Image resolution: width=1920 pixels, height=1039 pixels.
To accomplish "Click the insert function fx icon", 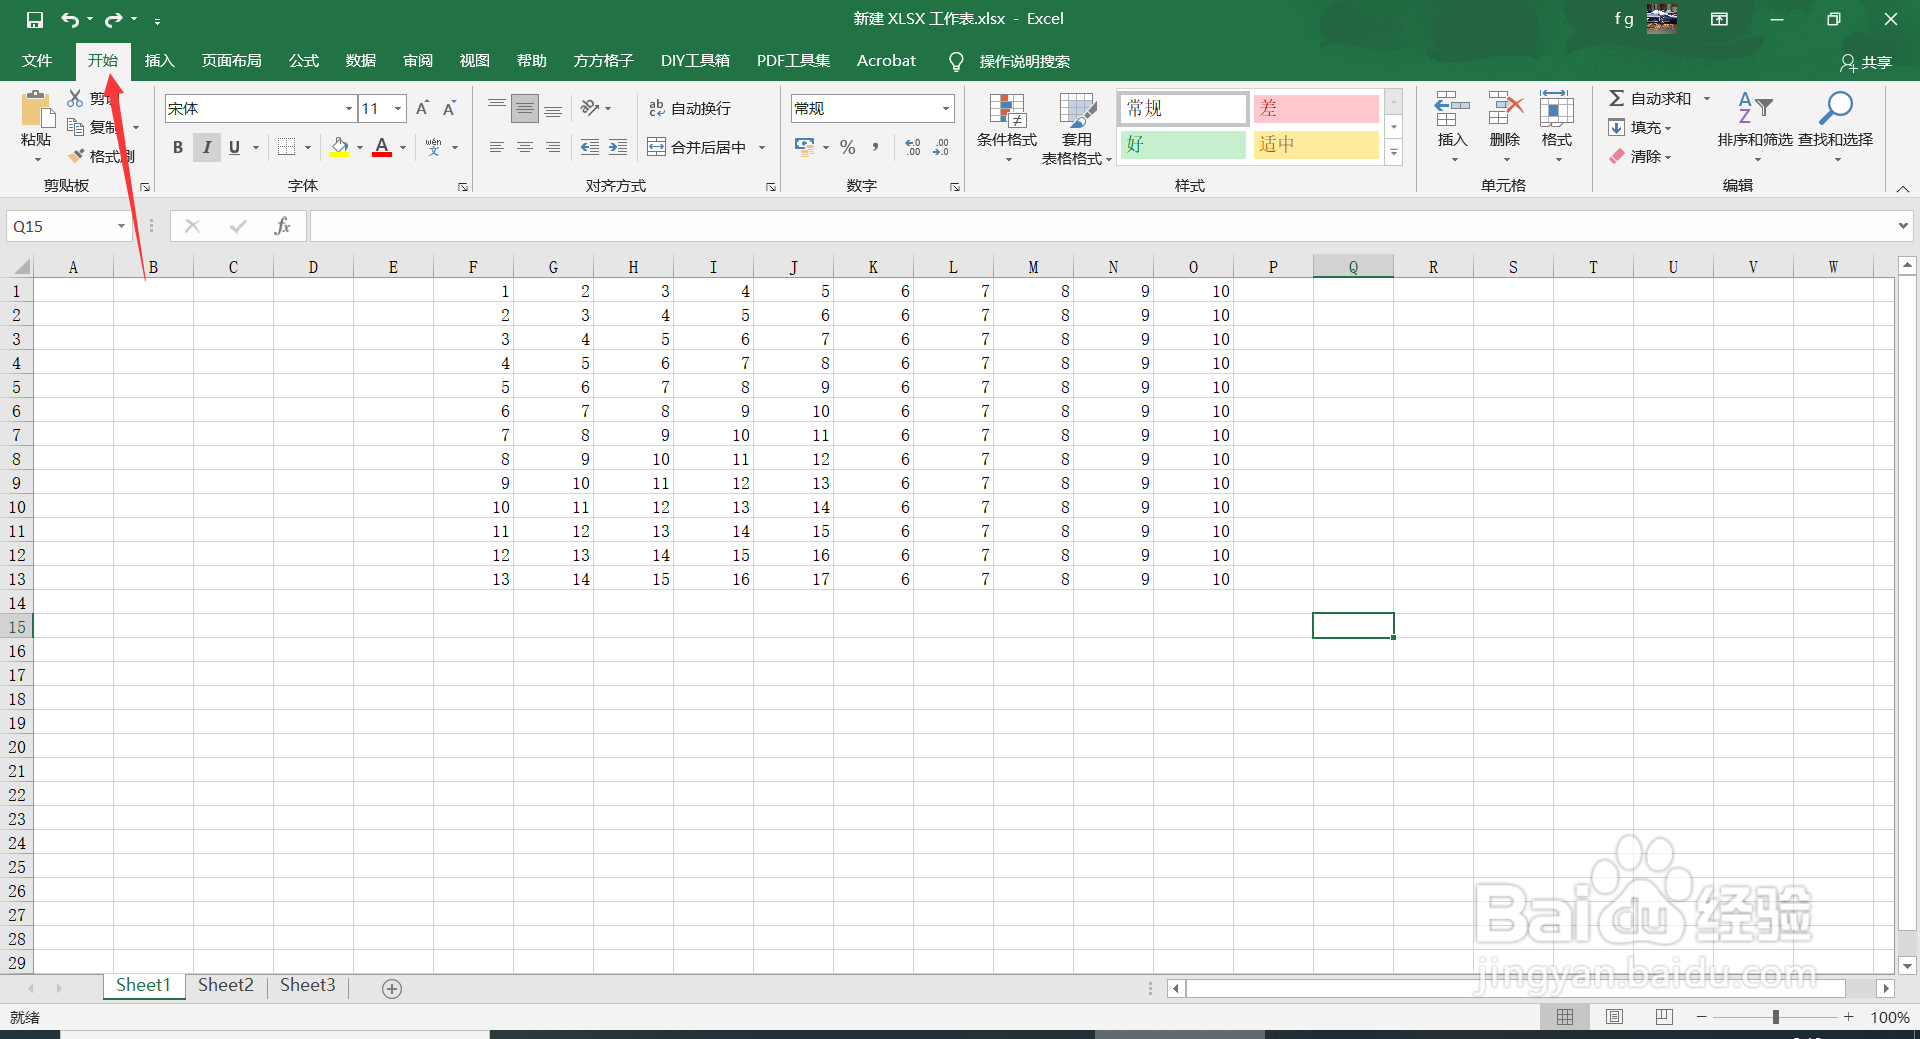I will [282, 226].
